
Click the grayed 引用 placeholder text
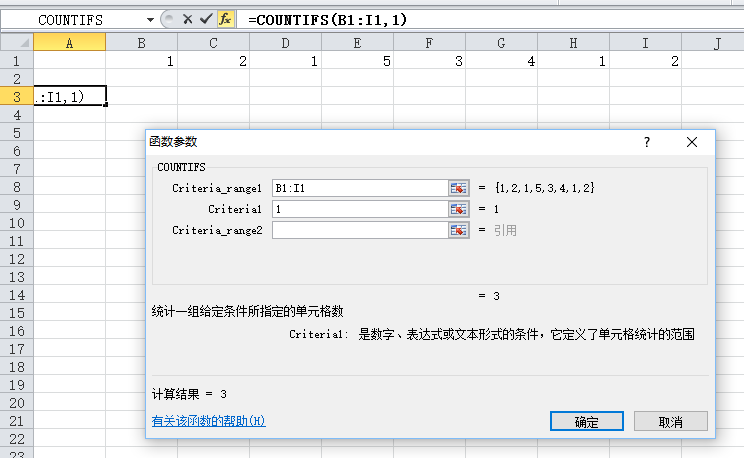[505, 231]
